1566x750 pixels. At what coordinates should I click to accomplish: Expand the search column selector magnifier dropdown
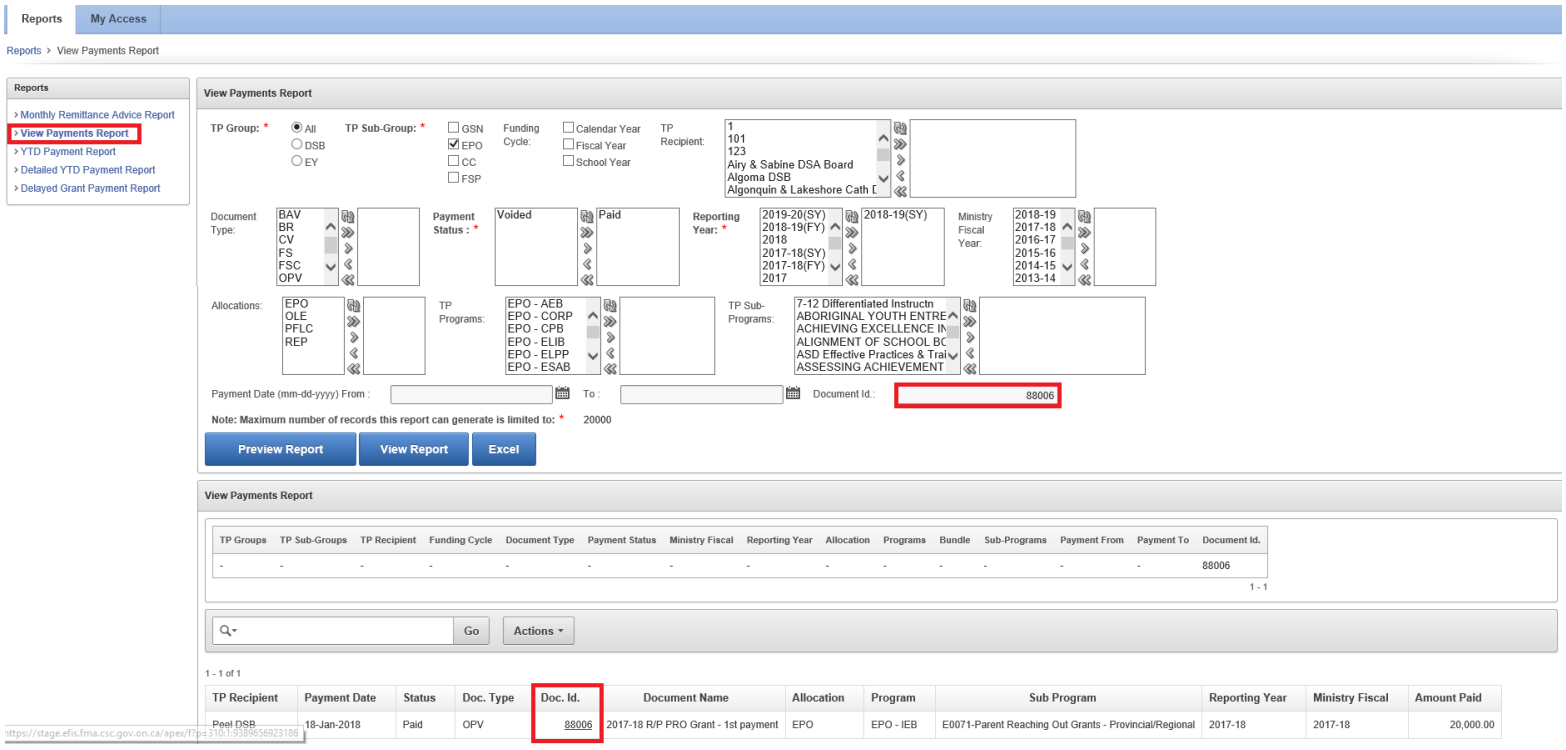click(x=228, y=631)
